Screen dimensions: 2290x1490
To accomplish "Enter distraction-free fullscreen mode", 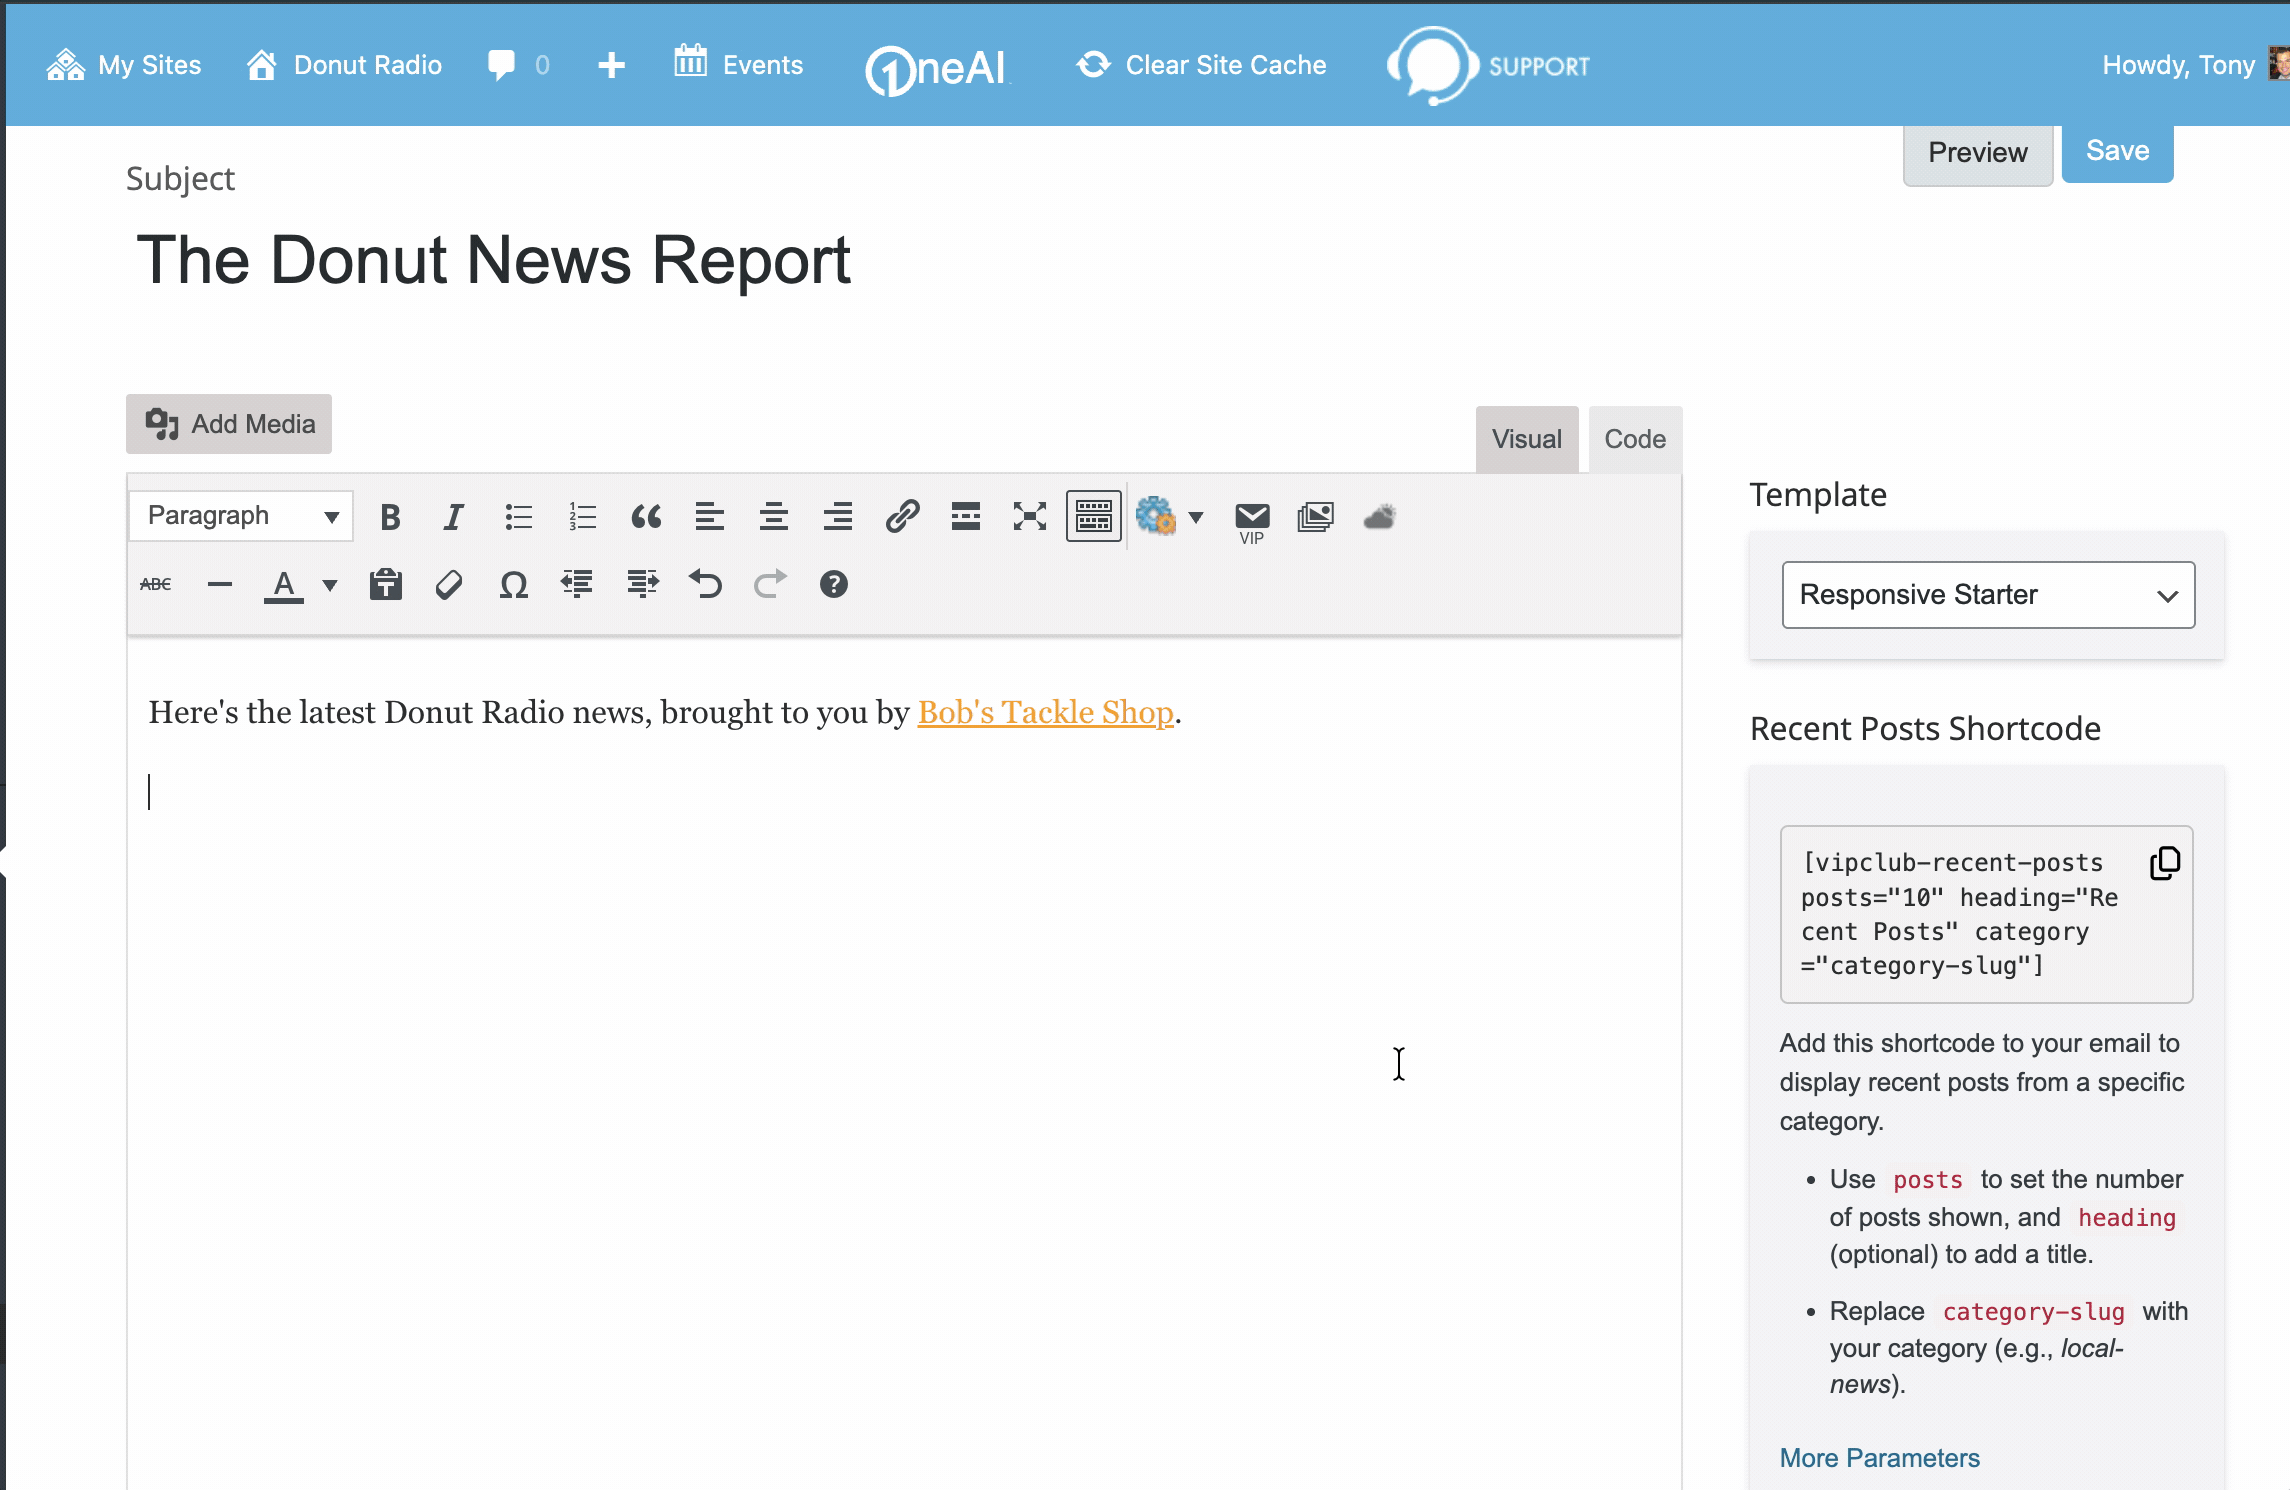I will click(1029, 517).
